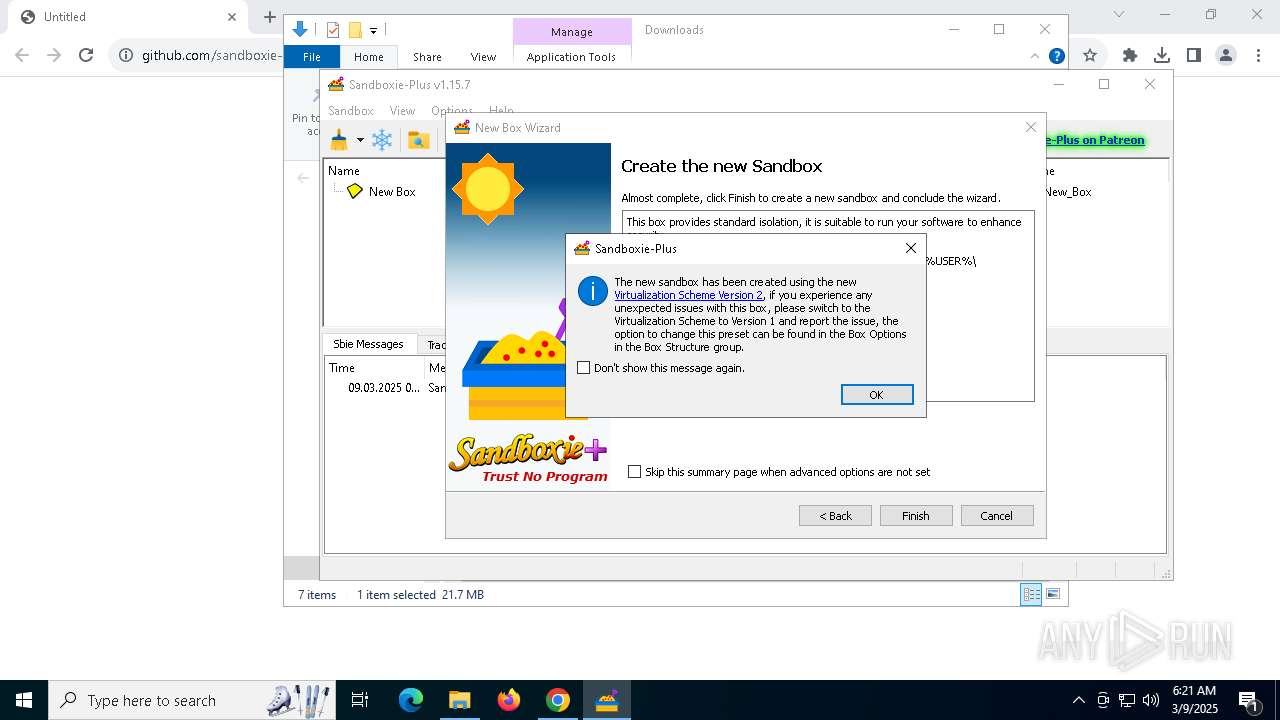
Task: Open the File tab in Explorer
Action: point(312,57)
